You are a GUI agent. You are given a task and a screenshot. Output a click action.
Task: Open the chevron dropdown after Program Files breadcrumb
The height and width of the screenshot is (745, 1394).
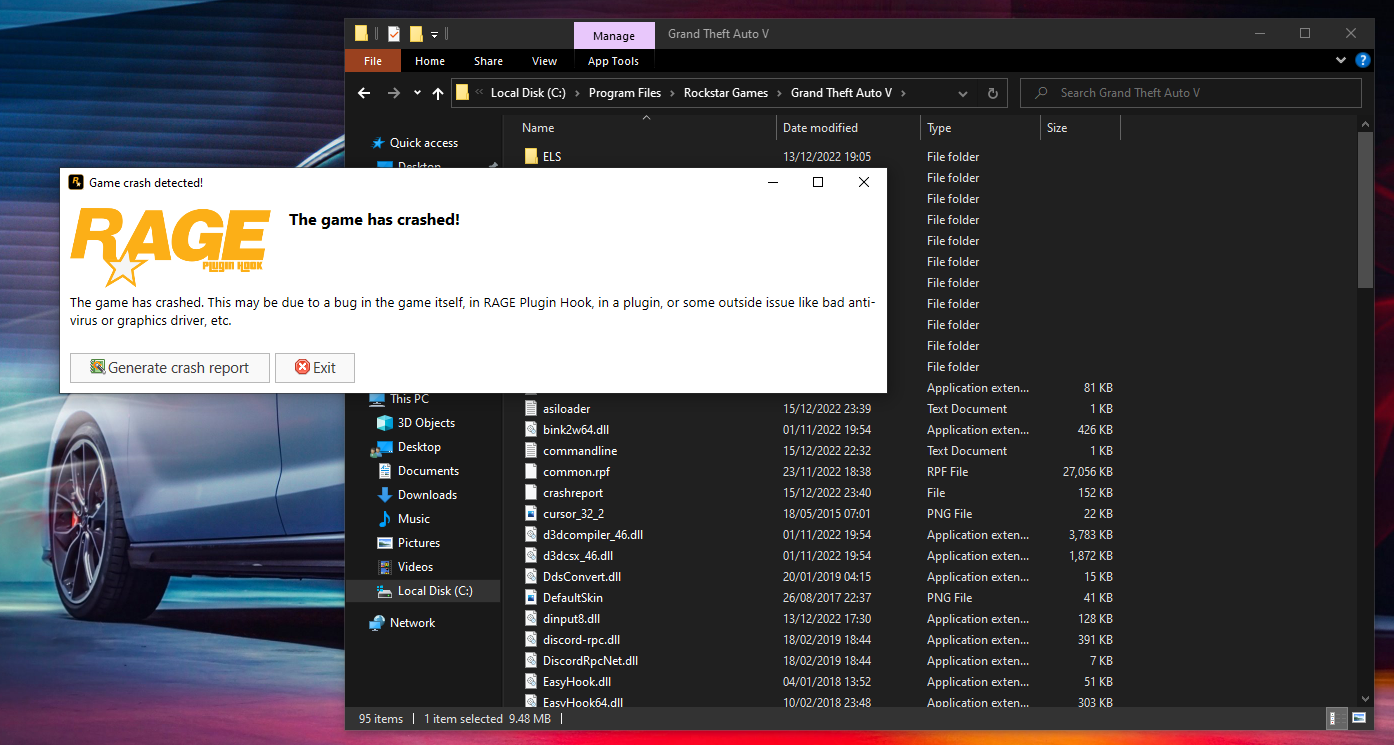click(672, 93)
